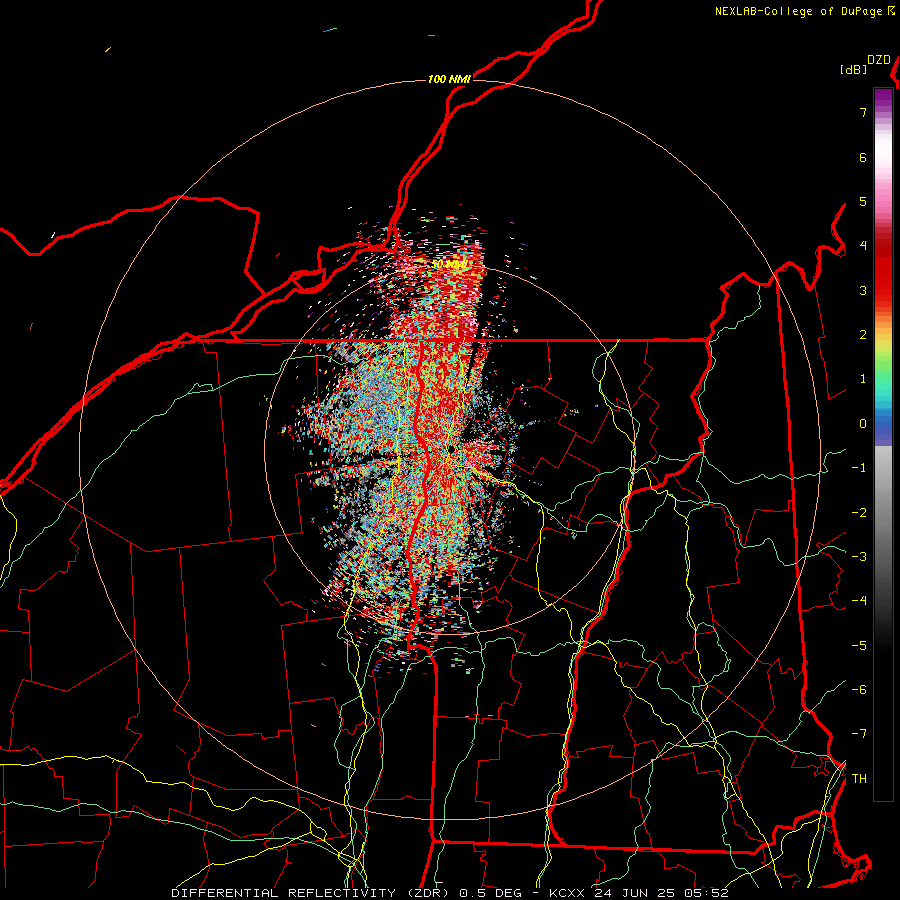This screenshot has width=900, height=900.
Task: Click the black radar site dot at center
Action: [451, 449]
